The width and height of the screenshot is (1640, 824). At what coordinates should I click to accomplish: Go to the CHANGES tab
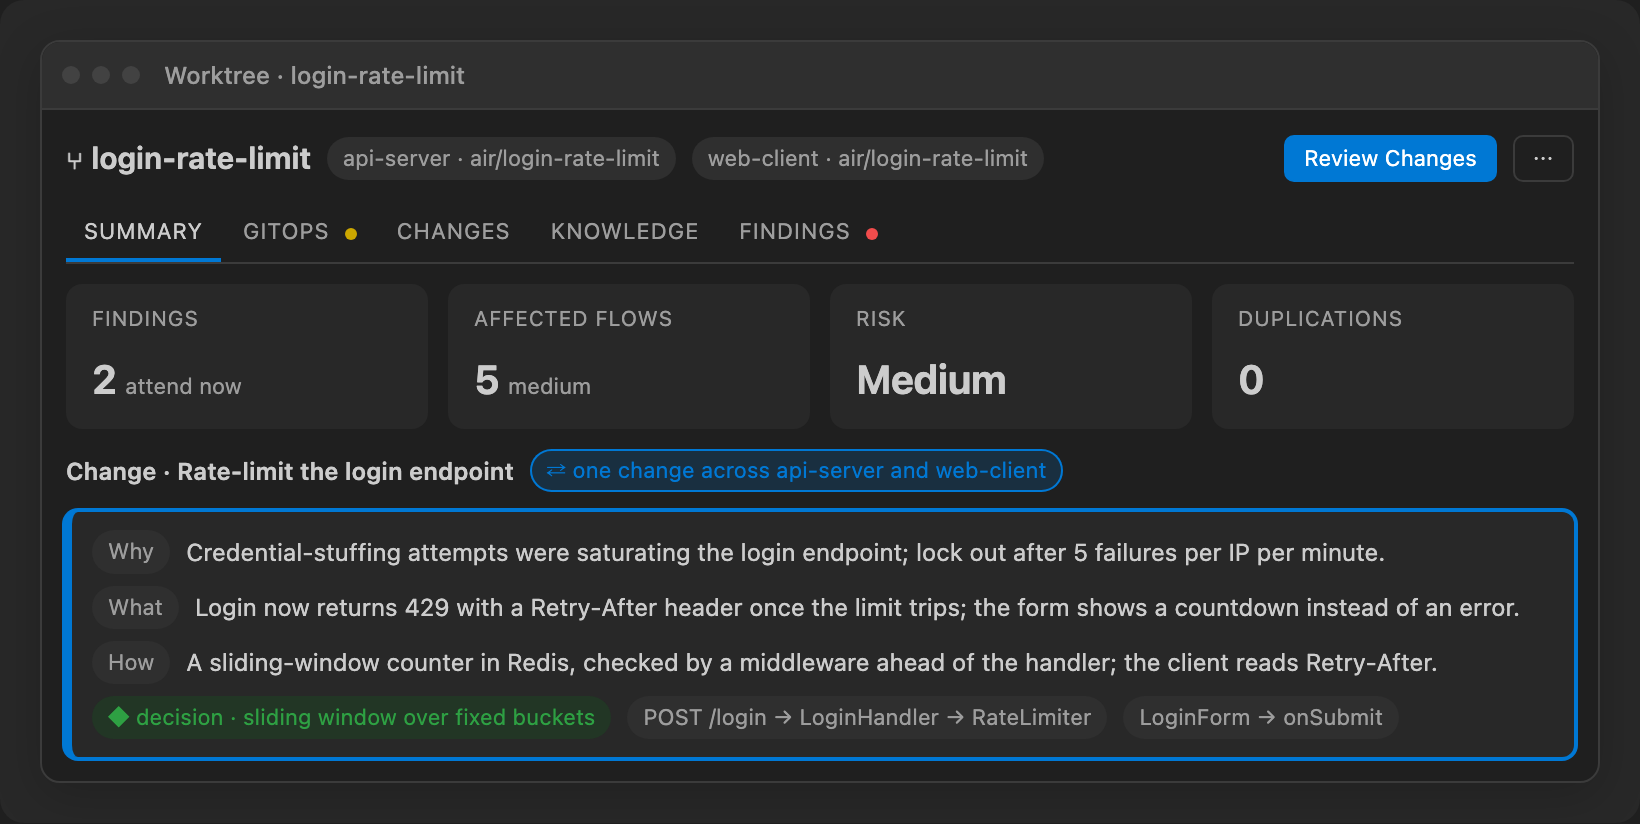[453, 232]
